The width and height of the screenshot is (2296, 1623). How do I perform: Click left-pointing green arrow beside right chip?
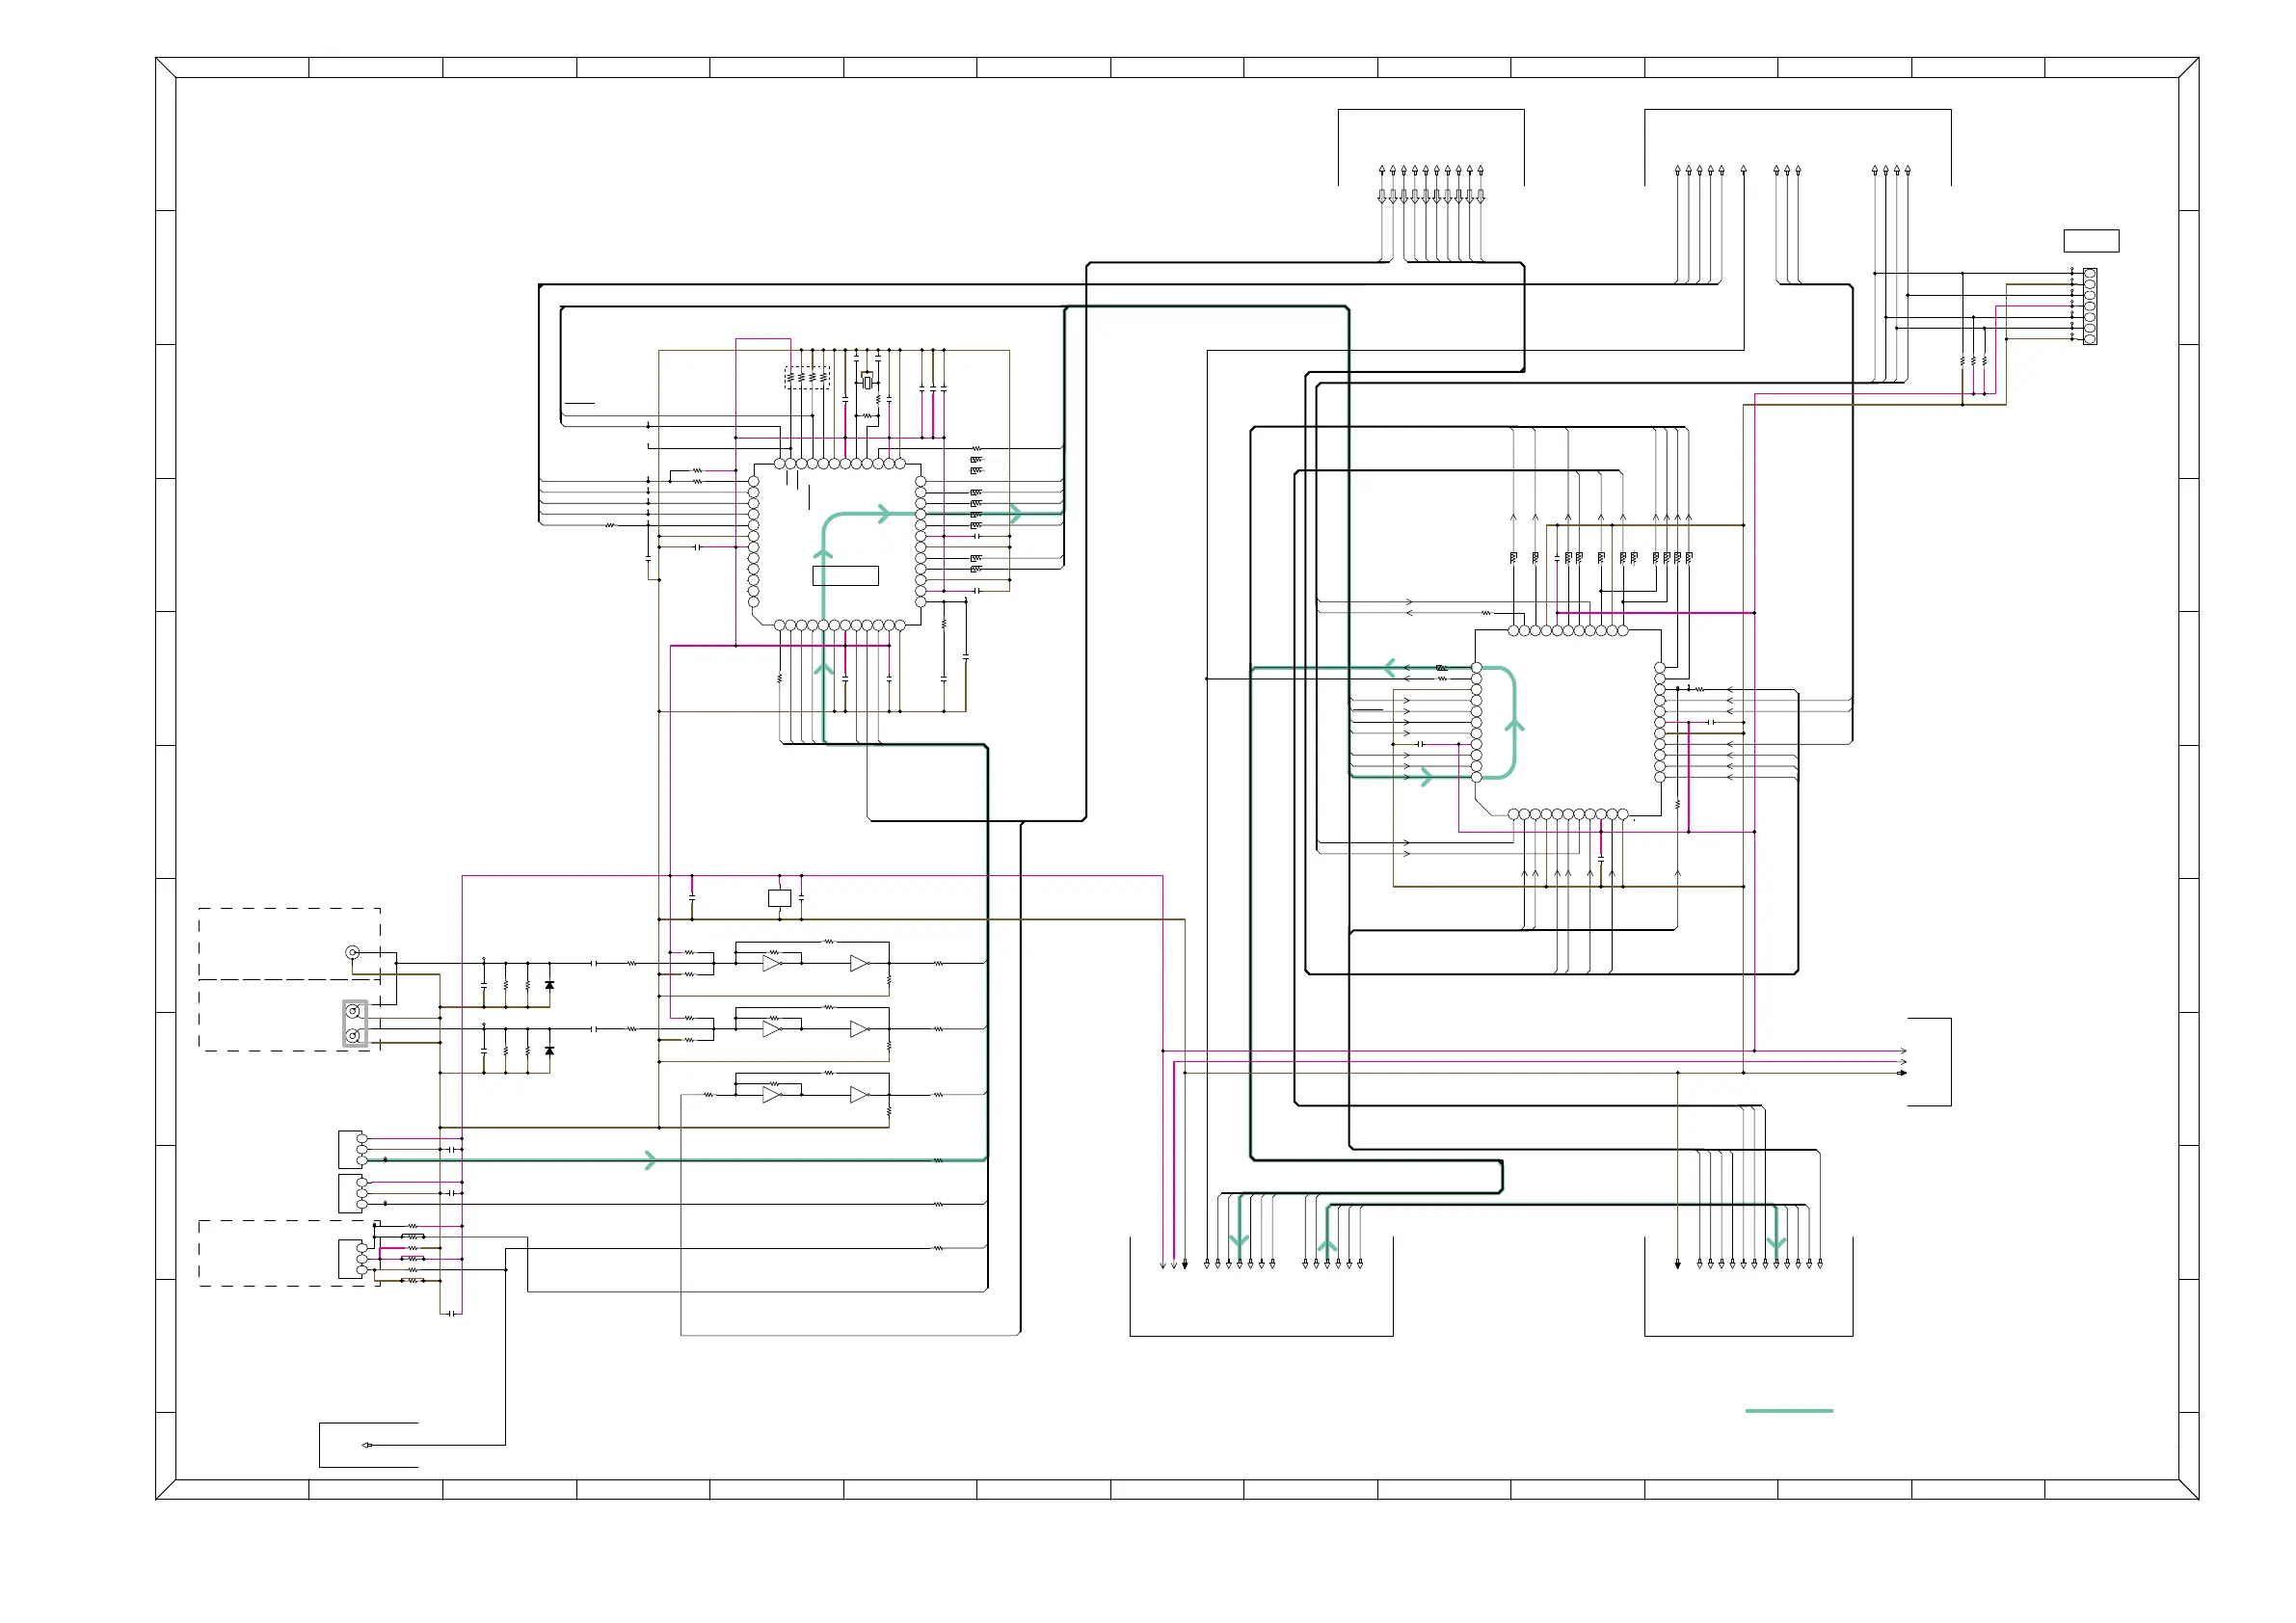tap(1389, 667)
